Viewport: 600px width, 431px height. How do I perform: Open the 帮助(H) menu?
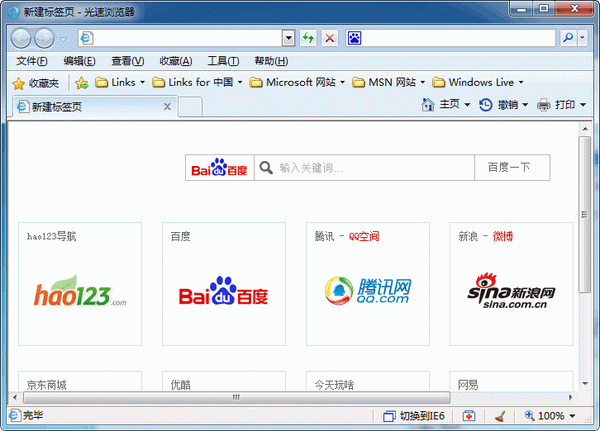click(x=271, y=61)
